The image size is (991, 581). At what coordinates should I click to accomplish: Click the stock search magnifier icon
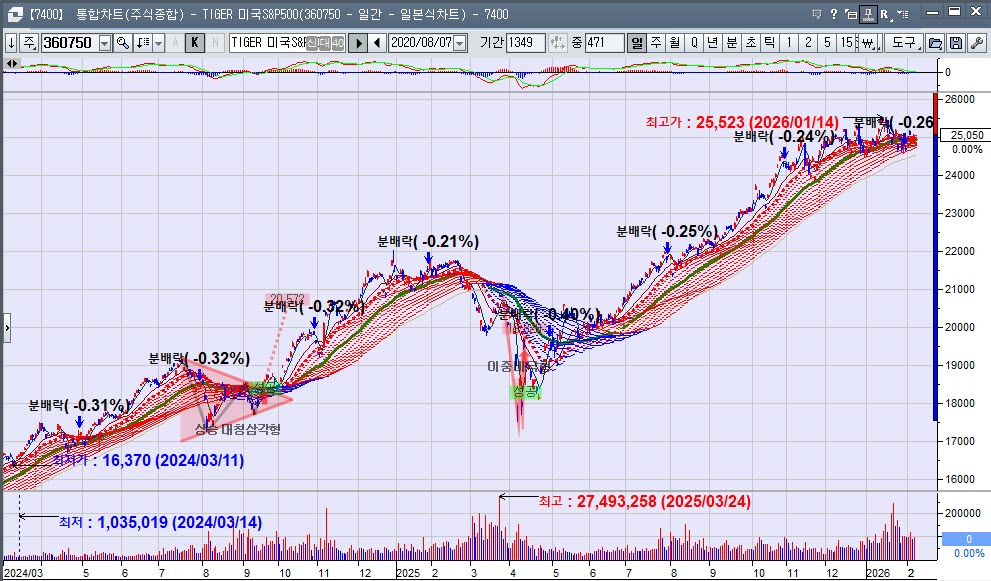pos(123,43)
